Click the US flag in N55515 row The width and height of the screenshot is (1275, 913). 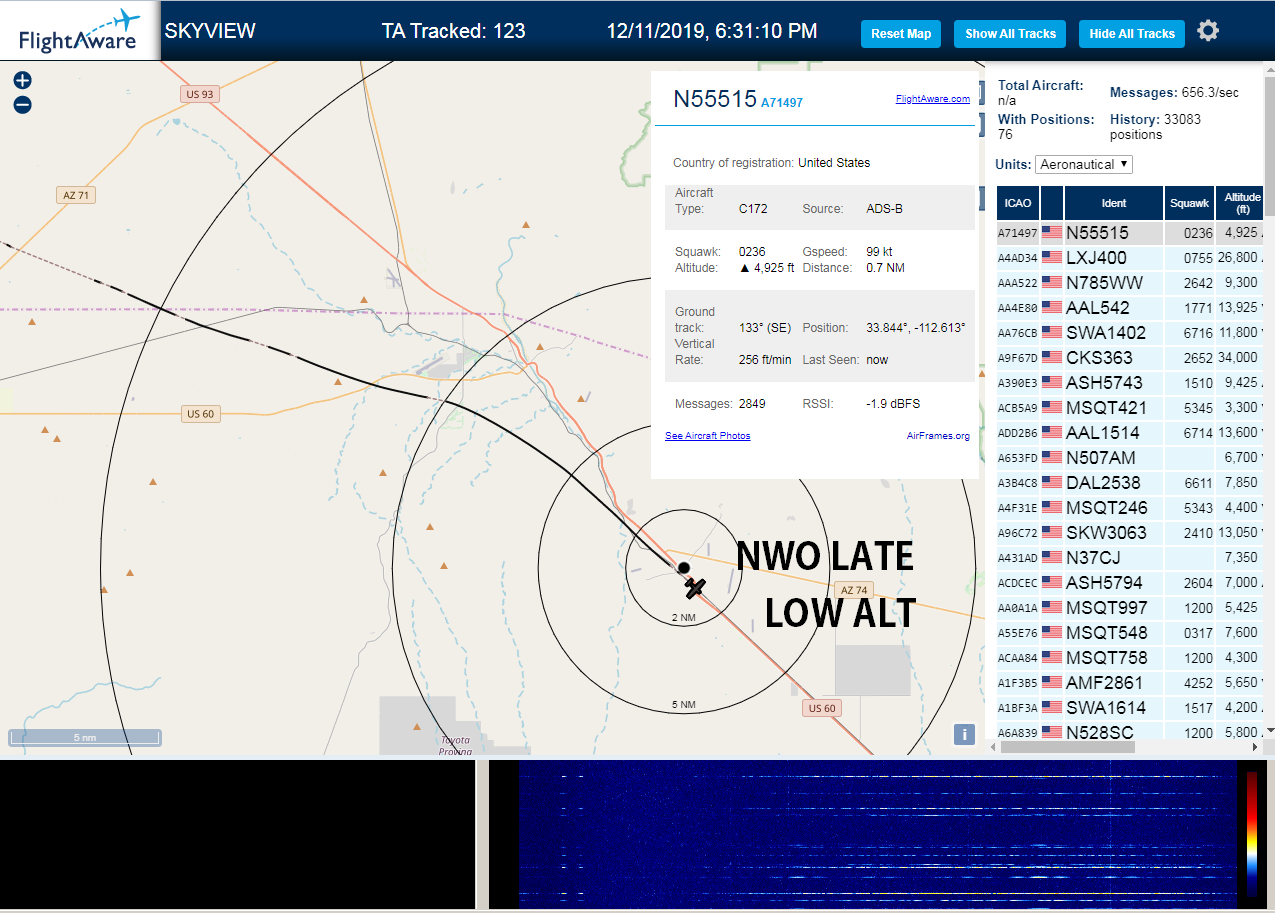pyautogui.click(x=1052, y=232)
